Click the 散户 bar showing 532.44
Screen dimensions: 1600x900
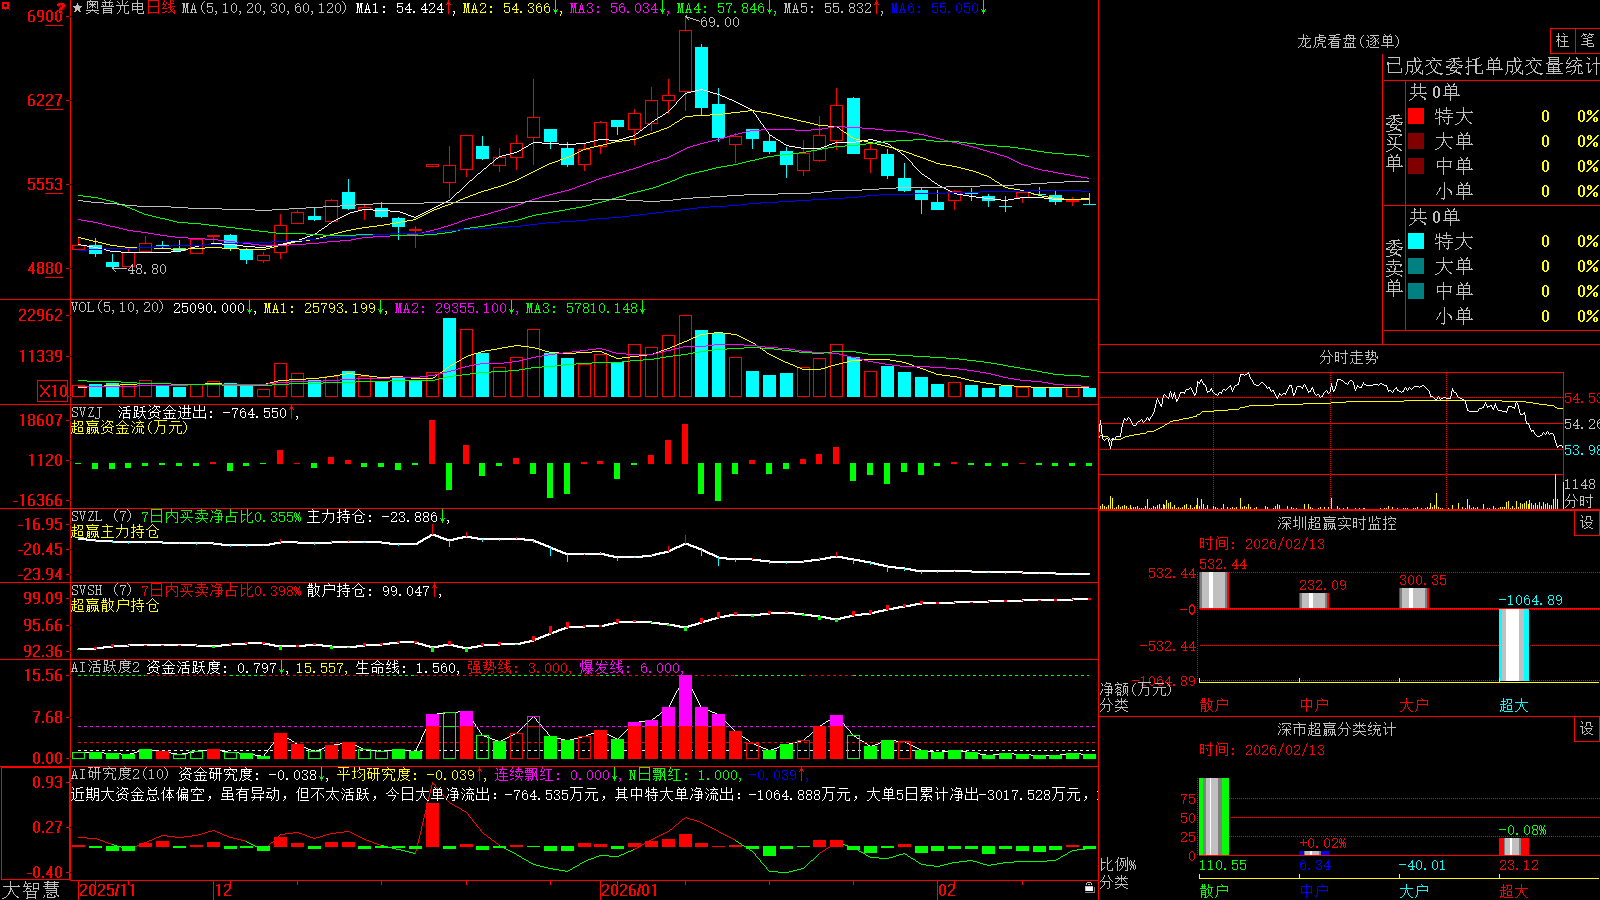coord(1214,590)
